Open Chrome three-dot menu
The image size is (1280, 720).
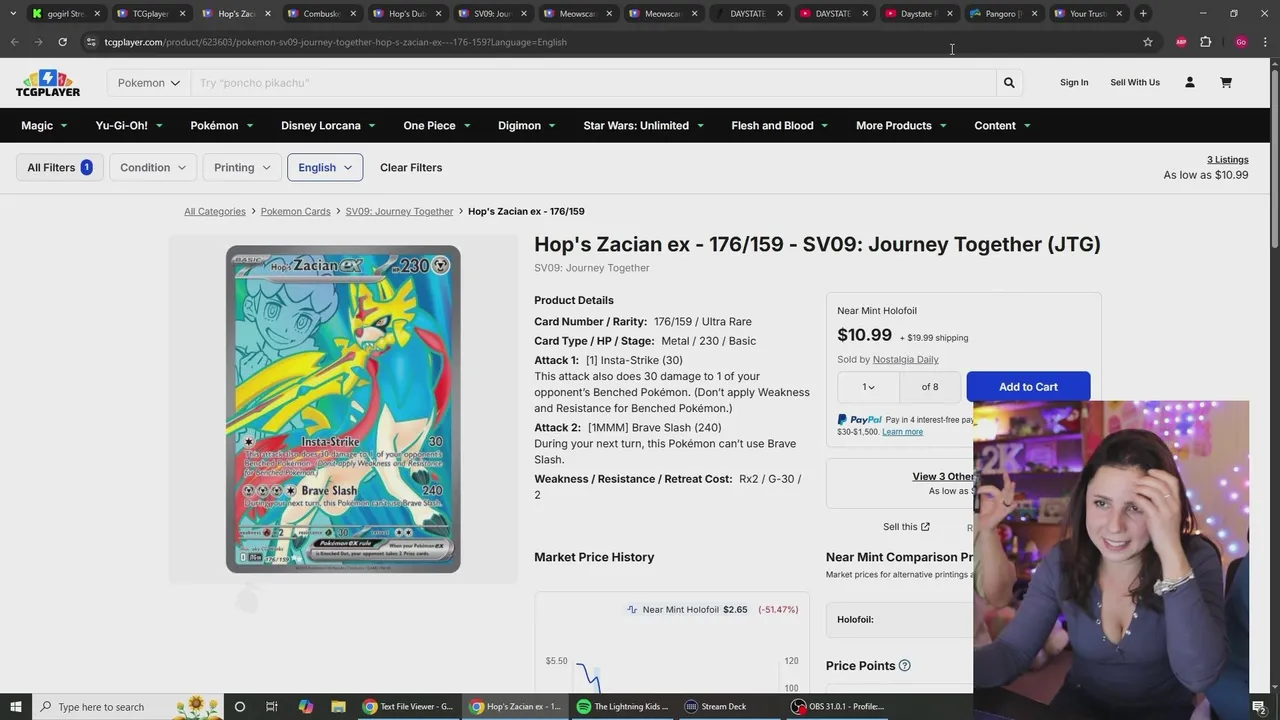pyautogui.click(x=1265, y=42)
